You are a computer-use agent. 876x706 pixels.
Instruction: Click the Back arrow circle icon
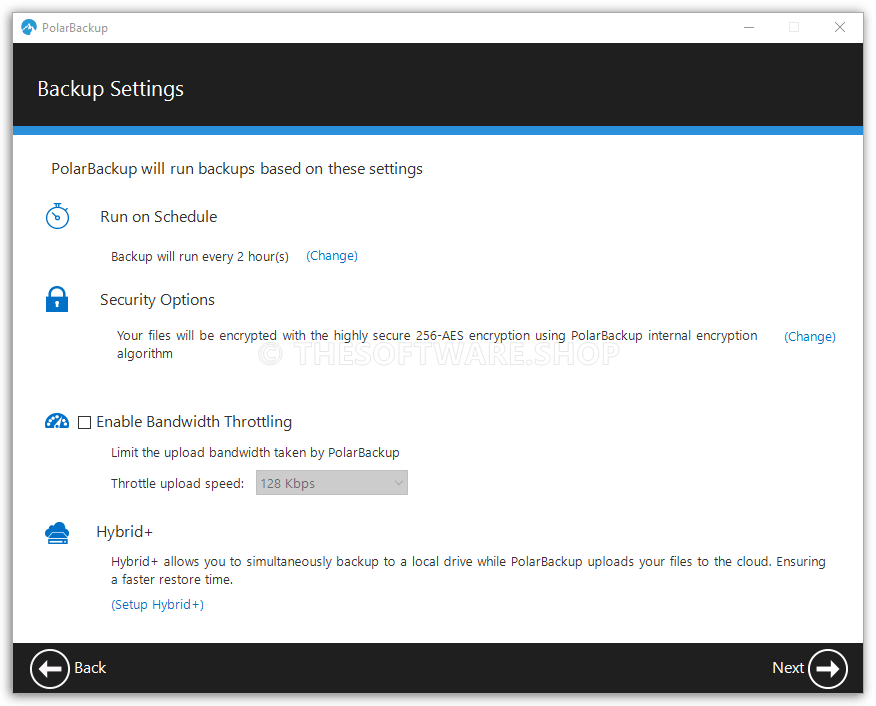(x=50, y=668)
